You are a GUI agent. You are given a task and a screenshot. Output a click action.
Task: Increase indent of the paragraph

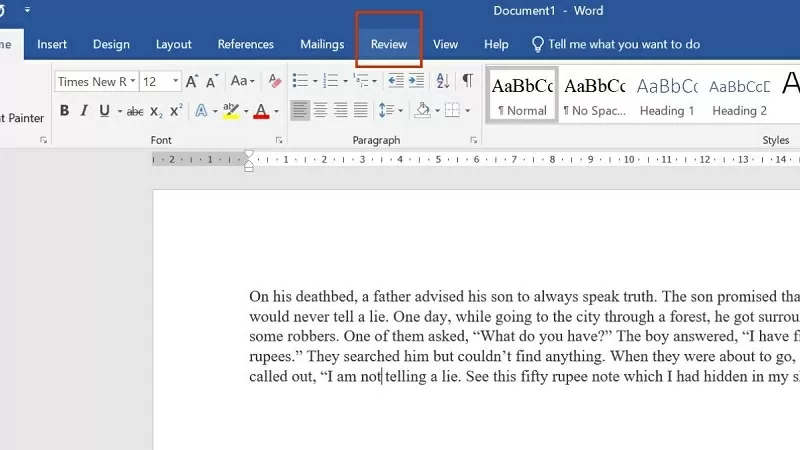(x=419, y=81)
